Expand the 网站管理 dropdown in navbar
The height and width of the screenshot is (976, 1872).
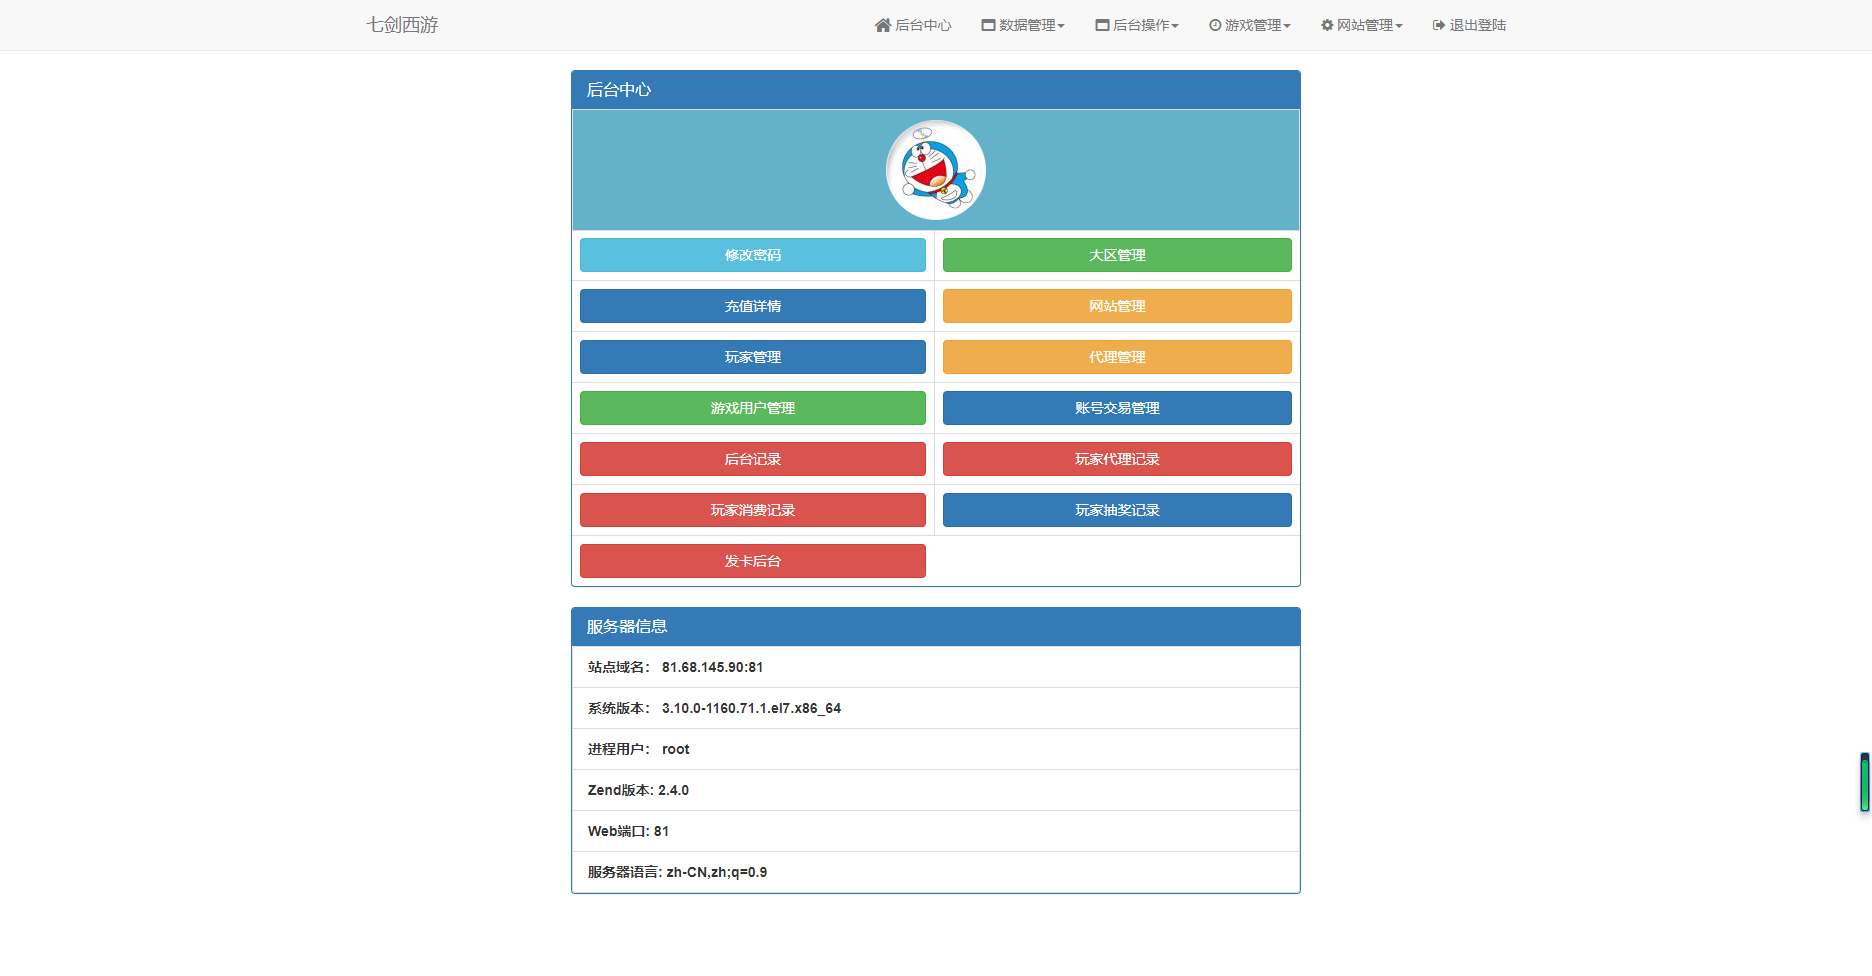click(1362, 25)
